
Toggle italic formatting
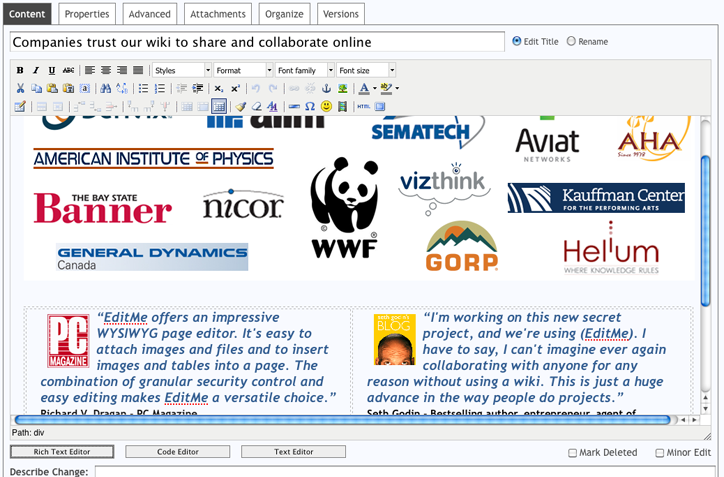tap(36, 70)
